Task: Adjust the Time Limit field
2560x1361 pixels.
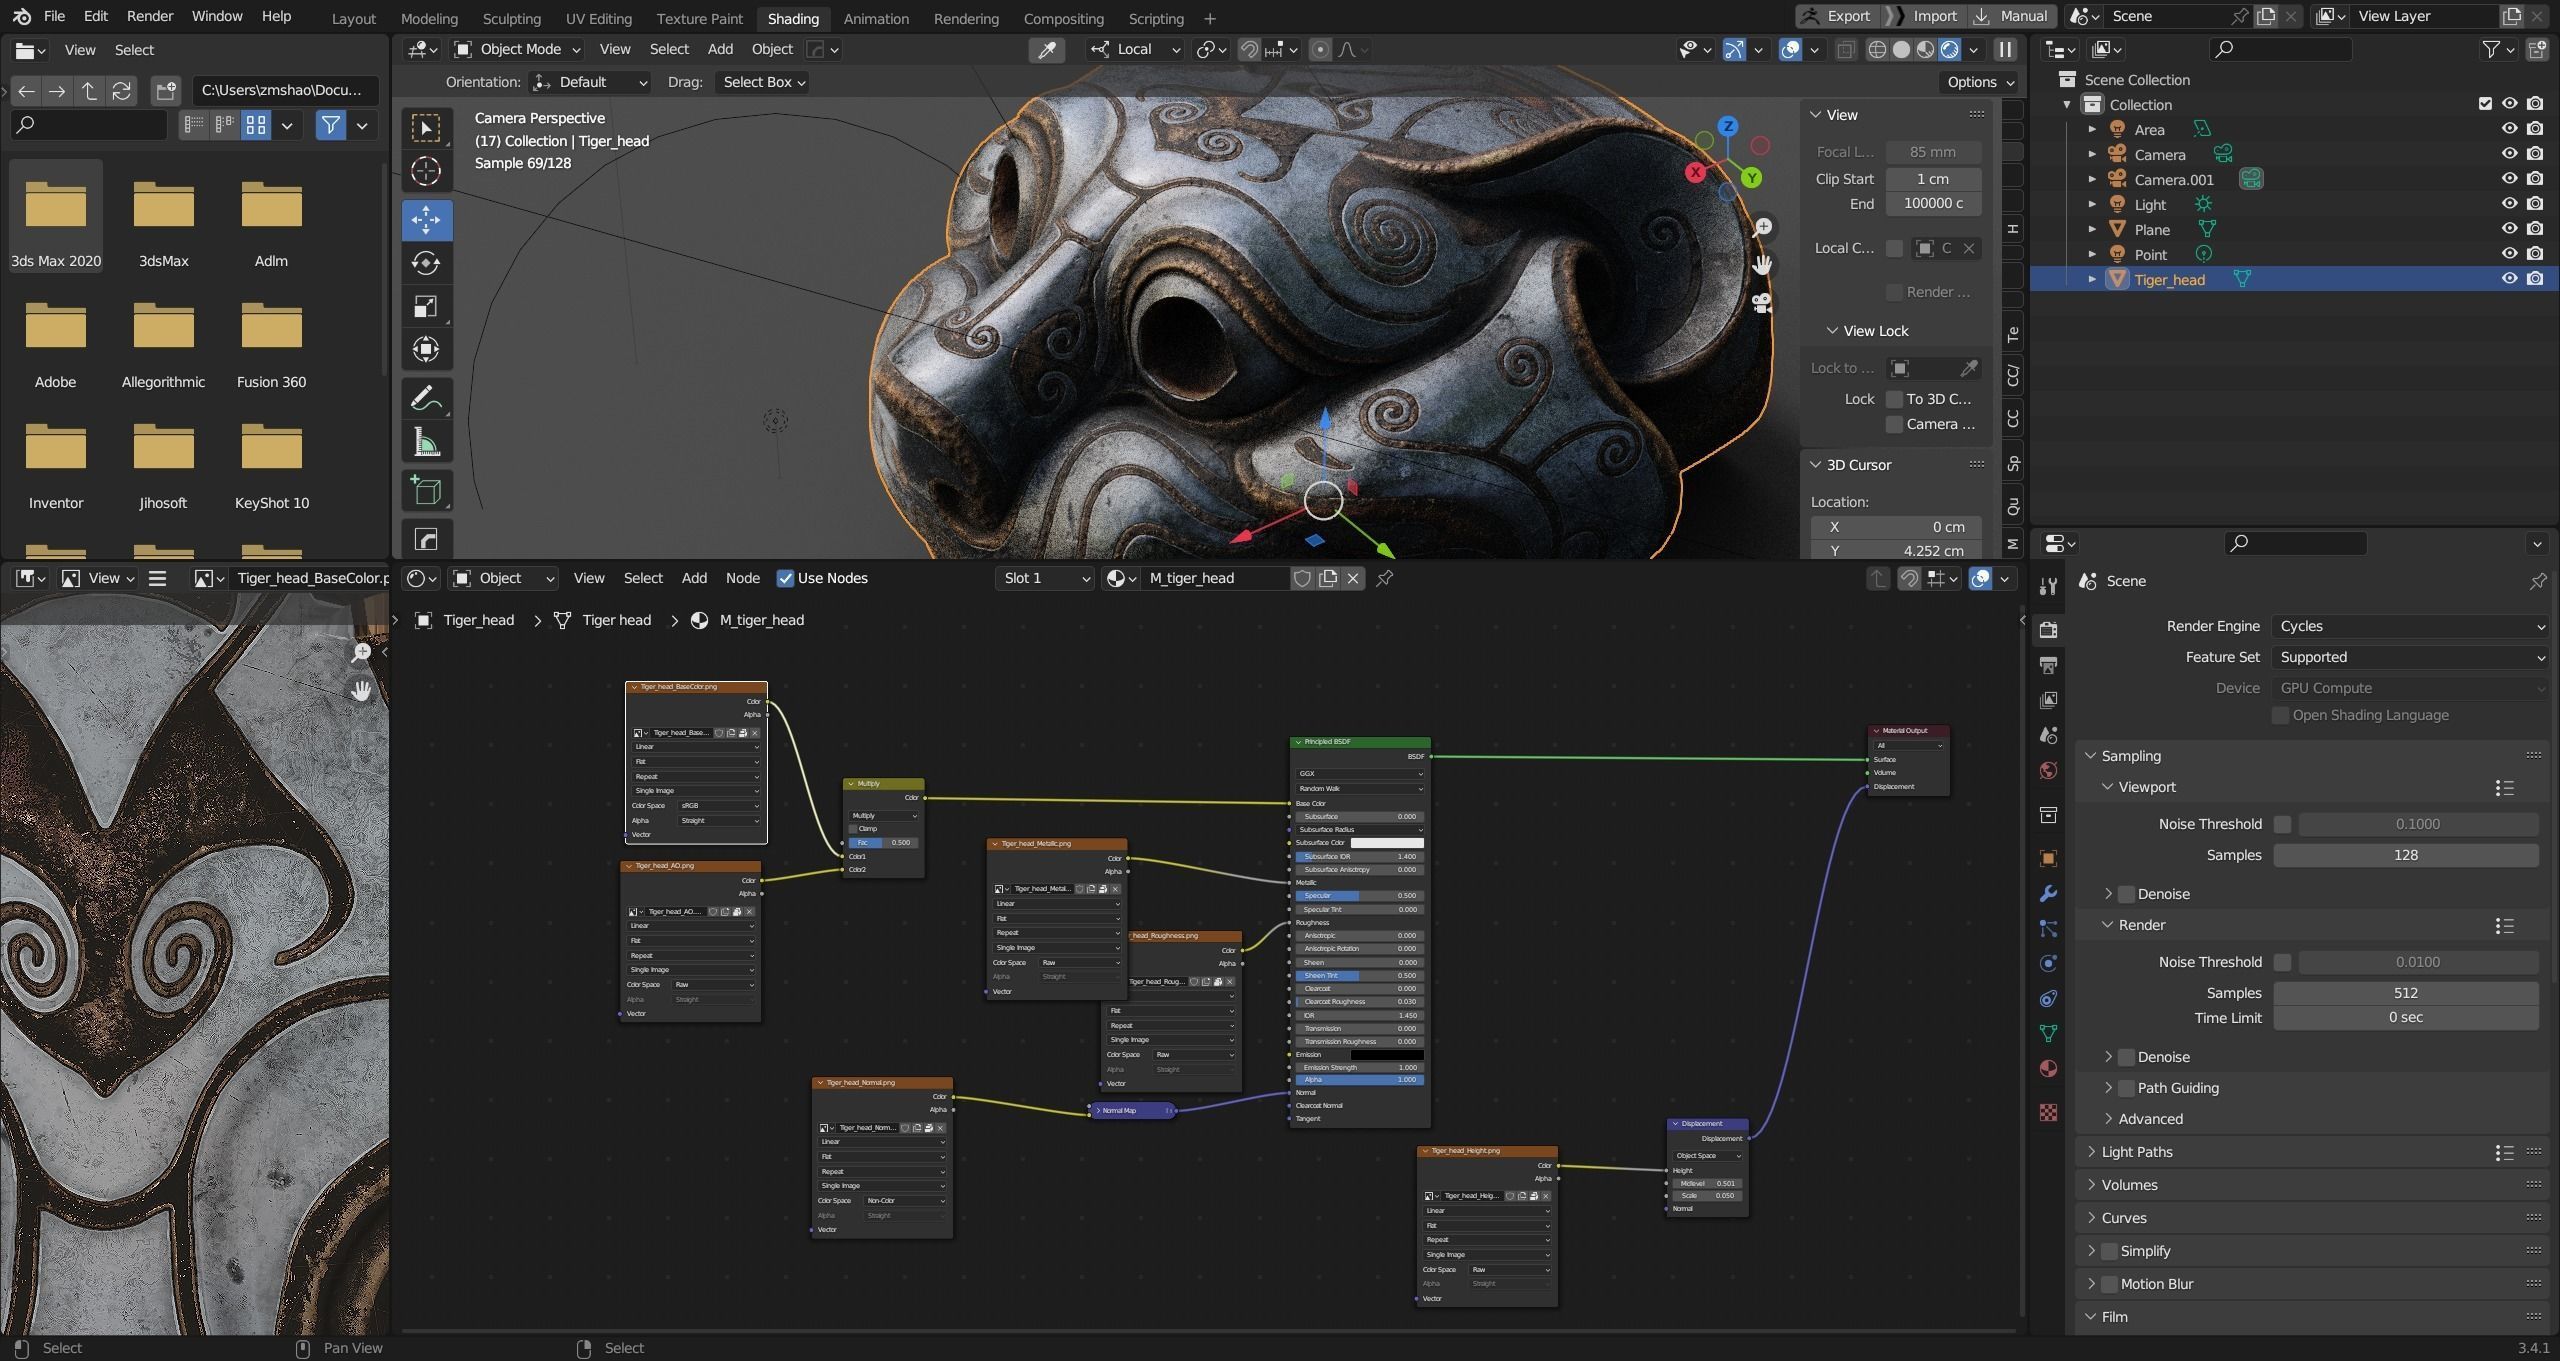Action: point(2405,1017)
